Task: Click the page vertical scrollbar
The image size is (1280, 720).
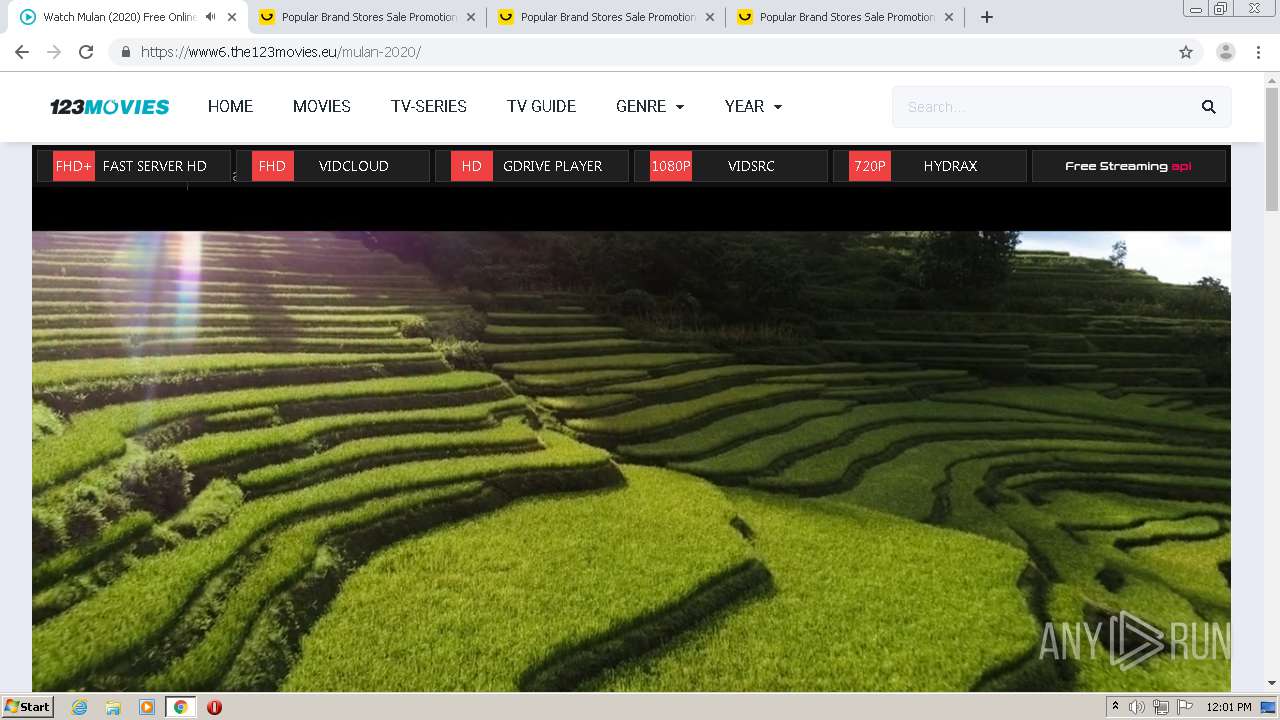Action: [1272, 150]
